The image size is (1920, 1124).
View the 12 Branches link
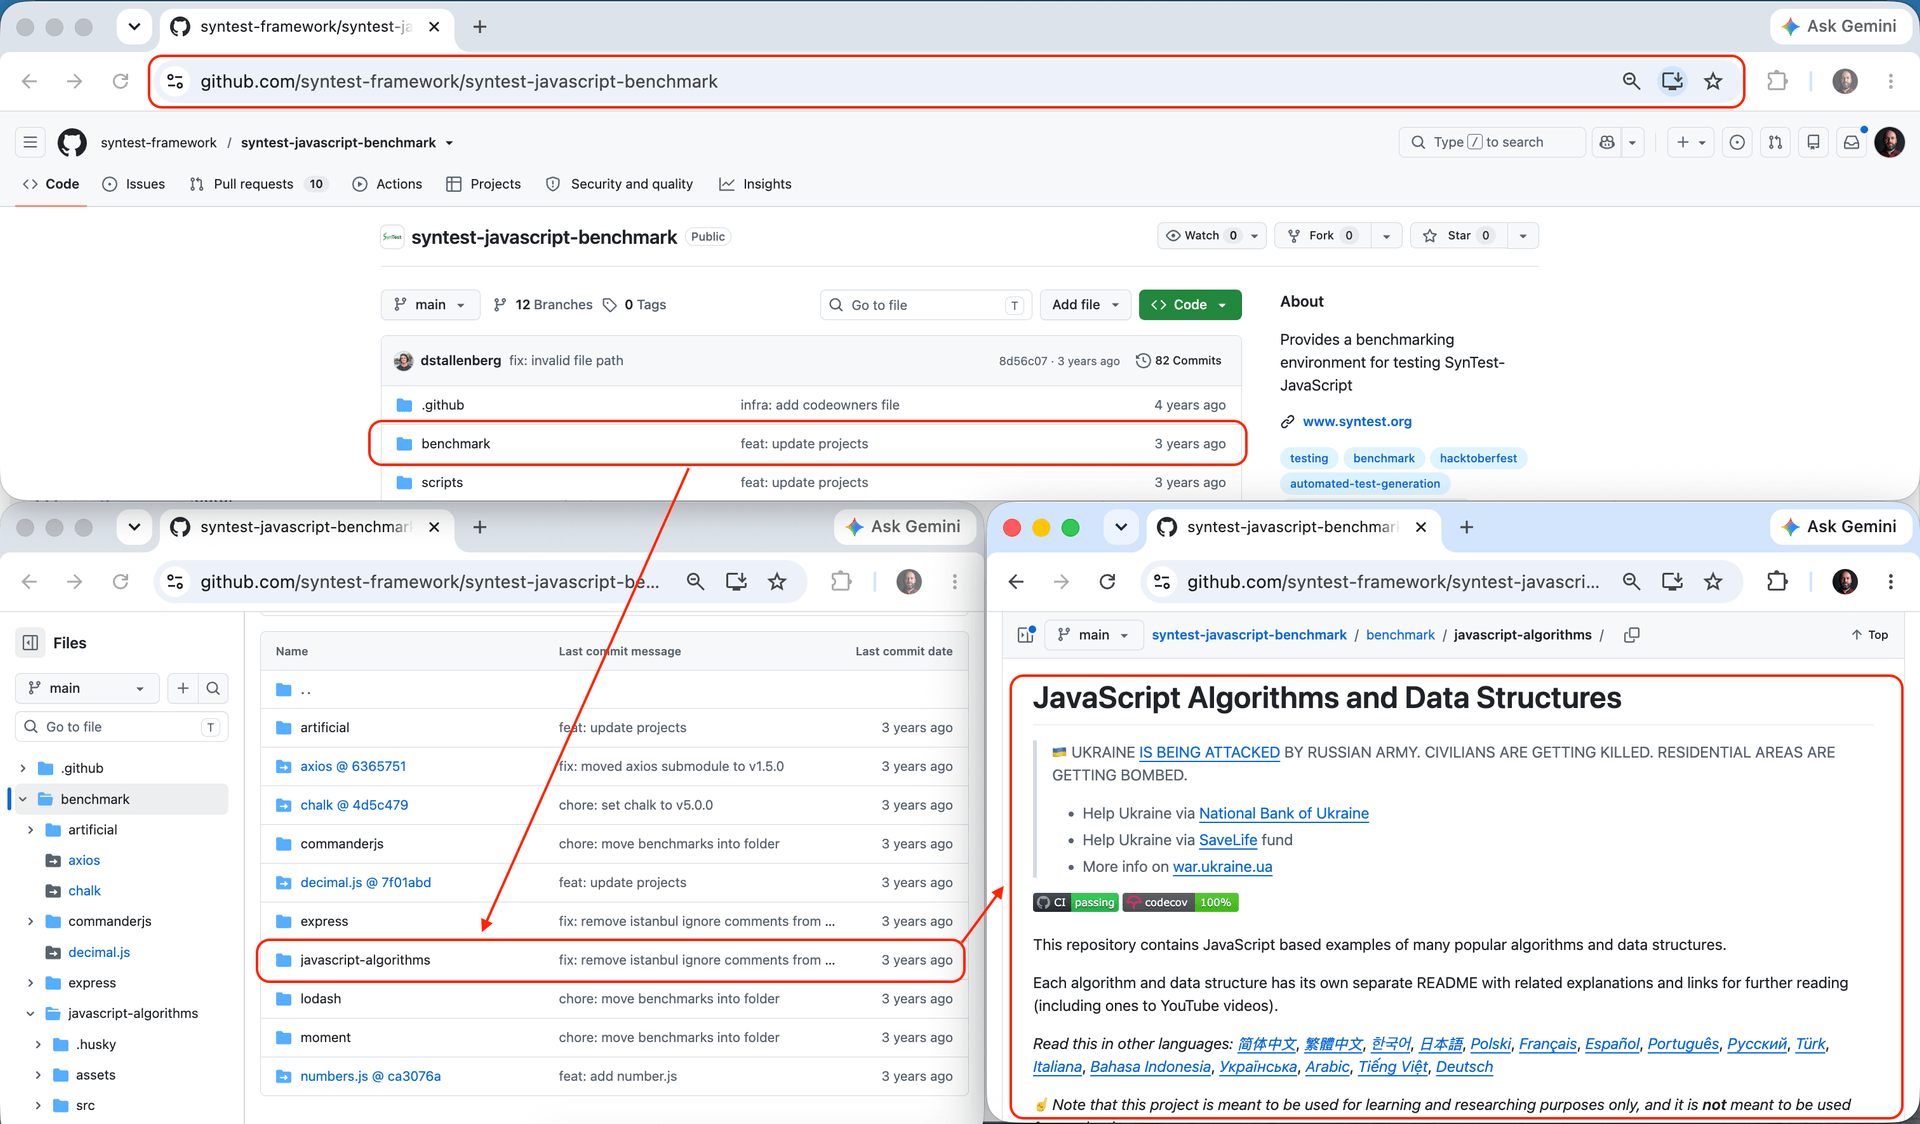tap(543, 305)
